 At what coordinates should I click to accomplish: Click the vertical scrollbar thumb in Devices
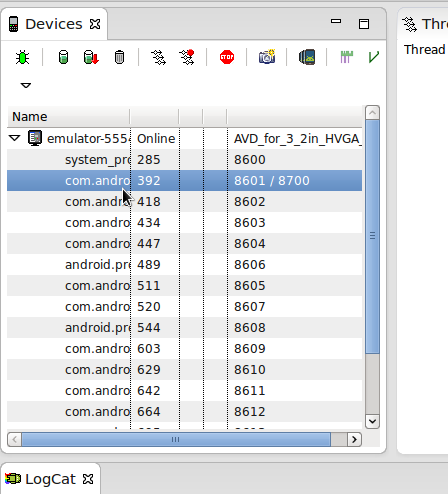tap(372, 236)
